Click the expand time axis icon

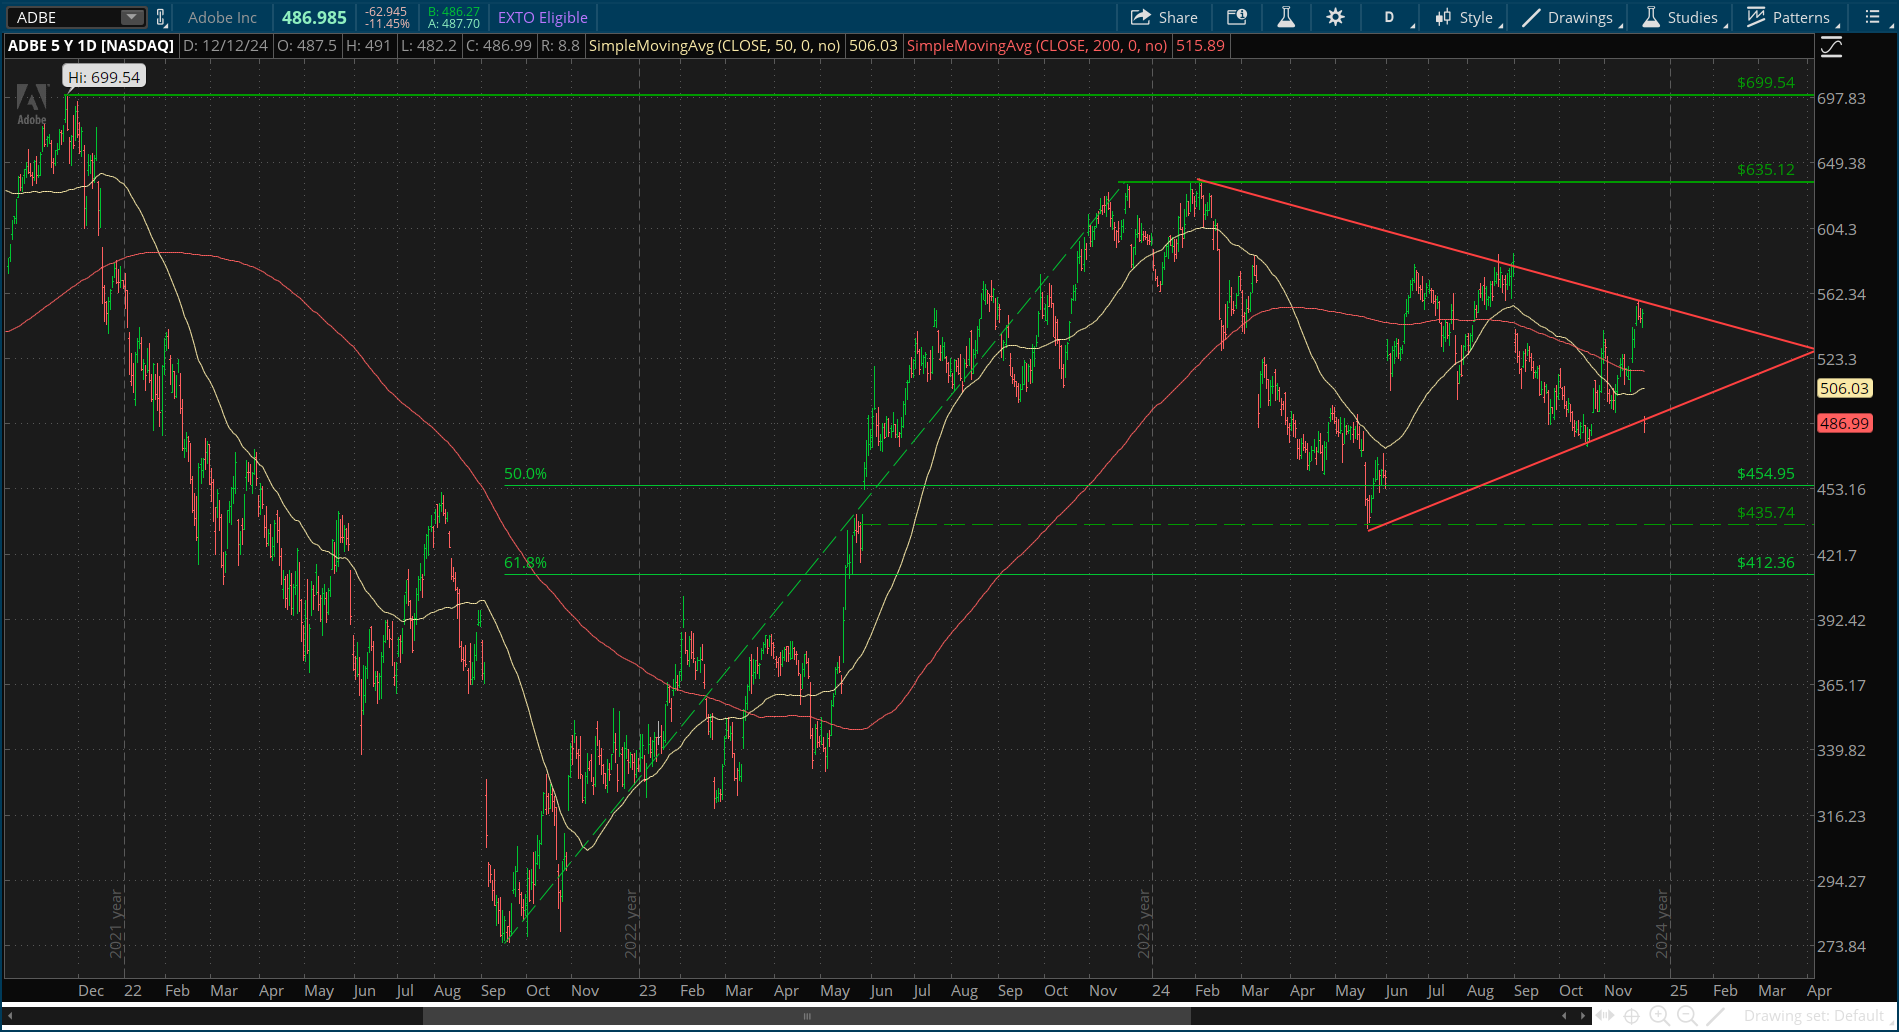[1605, 1016]
